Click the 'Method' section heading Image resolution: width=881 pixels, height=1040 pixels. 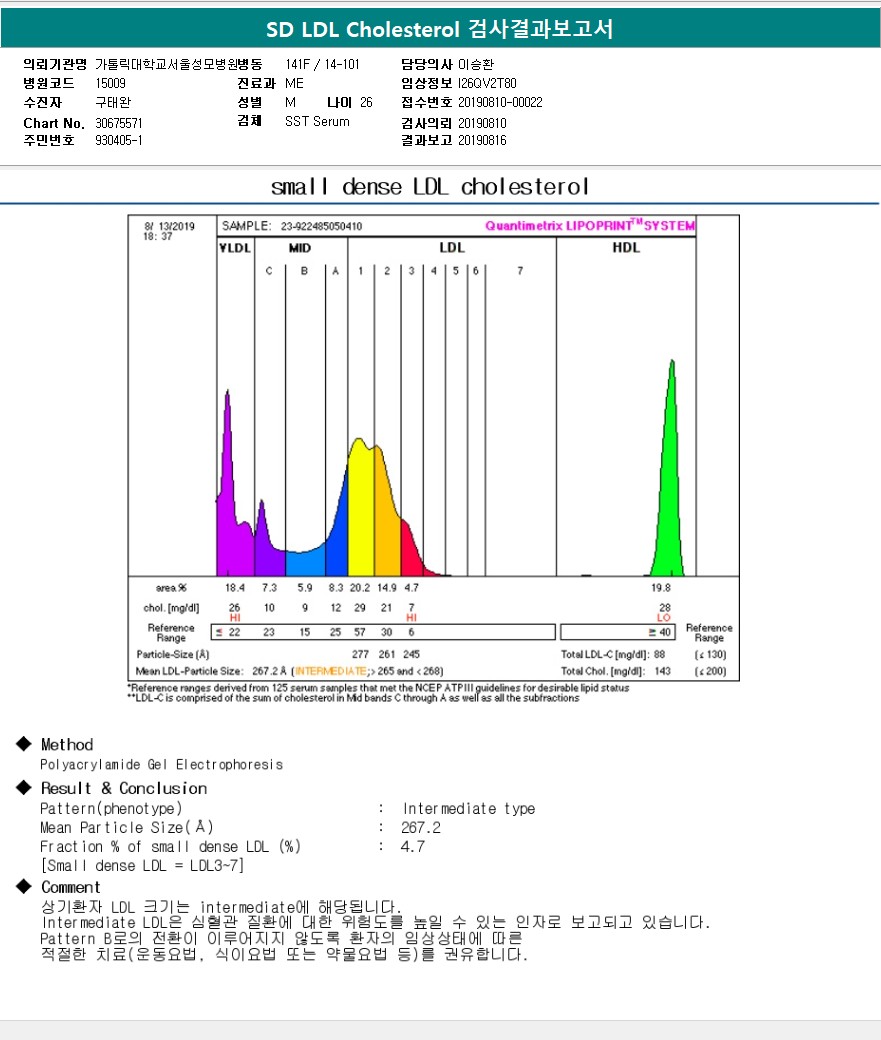[67, 745]
